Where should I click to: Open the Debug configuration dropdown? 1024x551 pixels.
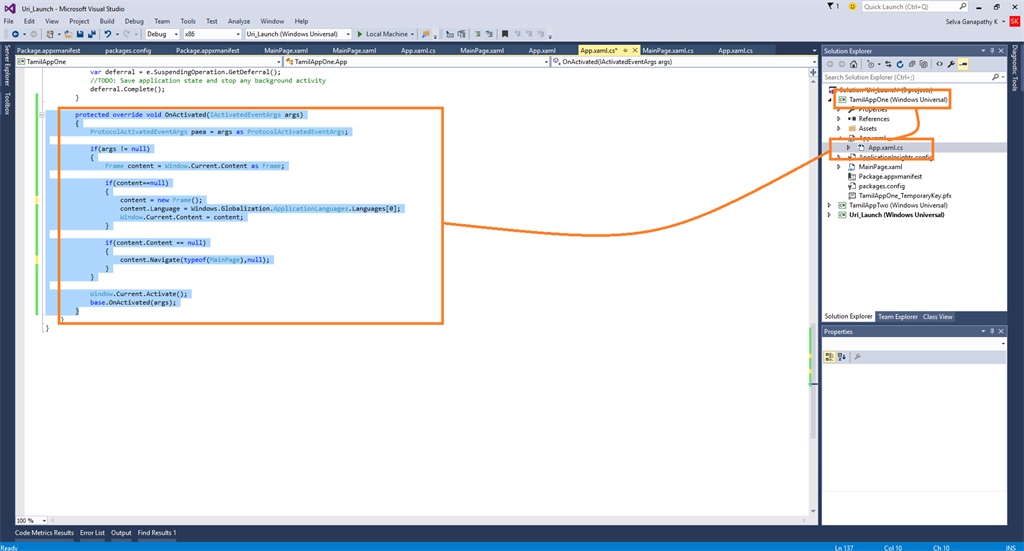[176, 34]
